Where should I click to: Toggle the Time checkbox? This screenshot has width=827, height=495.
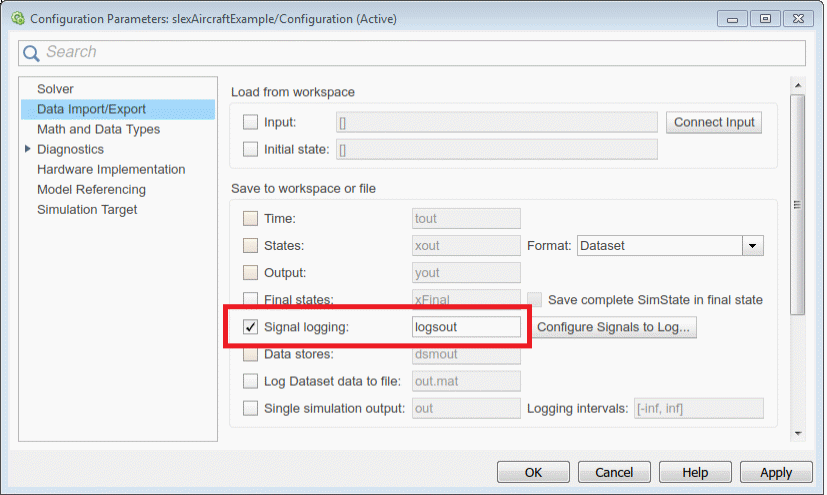[250, 218]
